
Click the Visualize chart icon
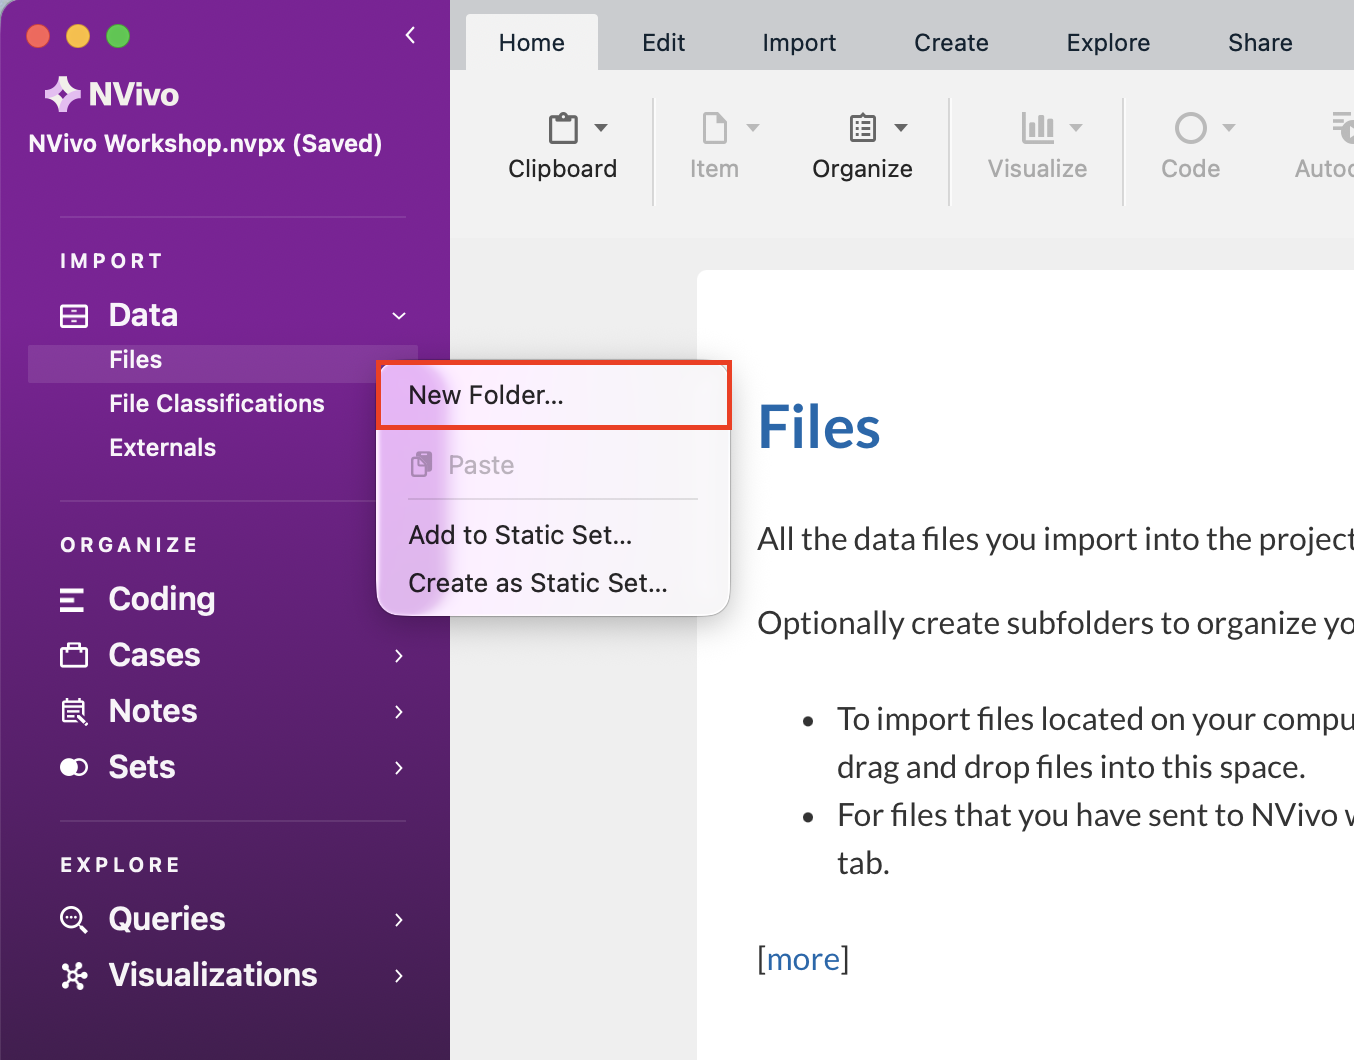1037,128
